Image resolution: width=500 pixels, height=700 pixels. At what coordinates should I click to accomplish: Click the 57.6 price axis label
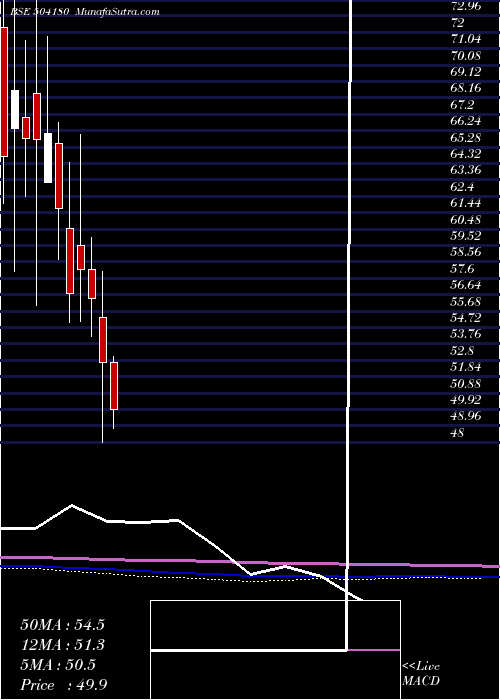click(x=462, y=269)
